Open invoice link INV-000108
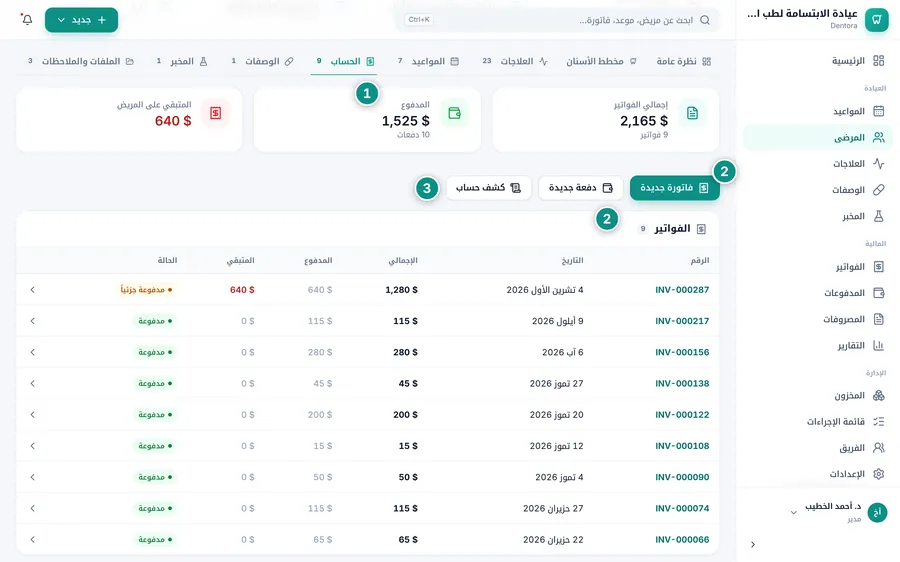This screenshot has width=900, height=562. coord(682,445)
